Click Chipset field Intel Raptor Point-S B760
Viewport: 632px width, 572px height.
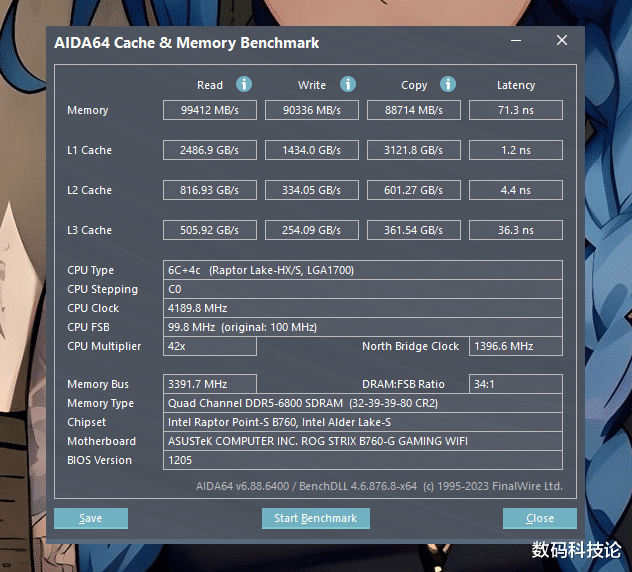[363, 422]
